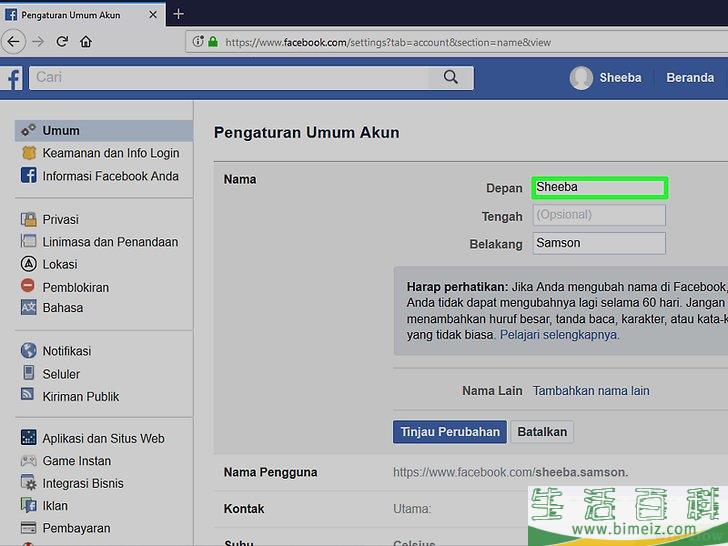Click the Tengah optional name field

click(599, 215)
